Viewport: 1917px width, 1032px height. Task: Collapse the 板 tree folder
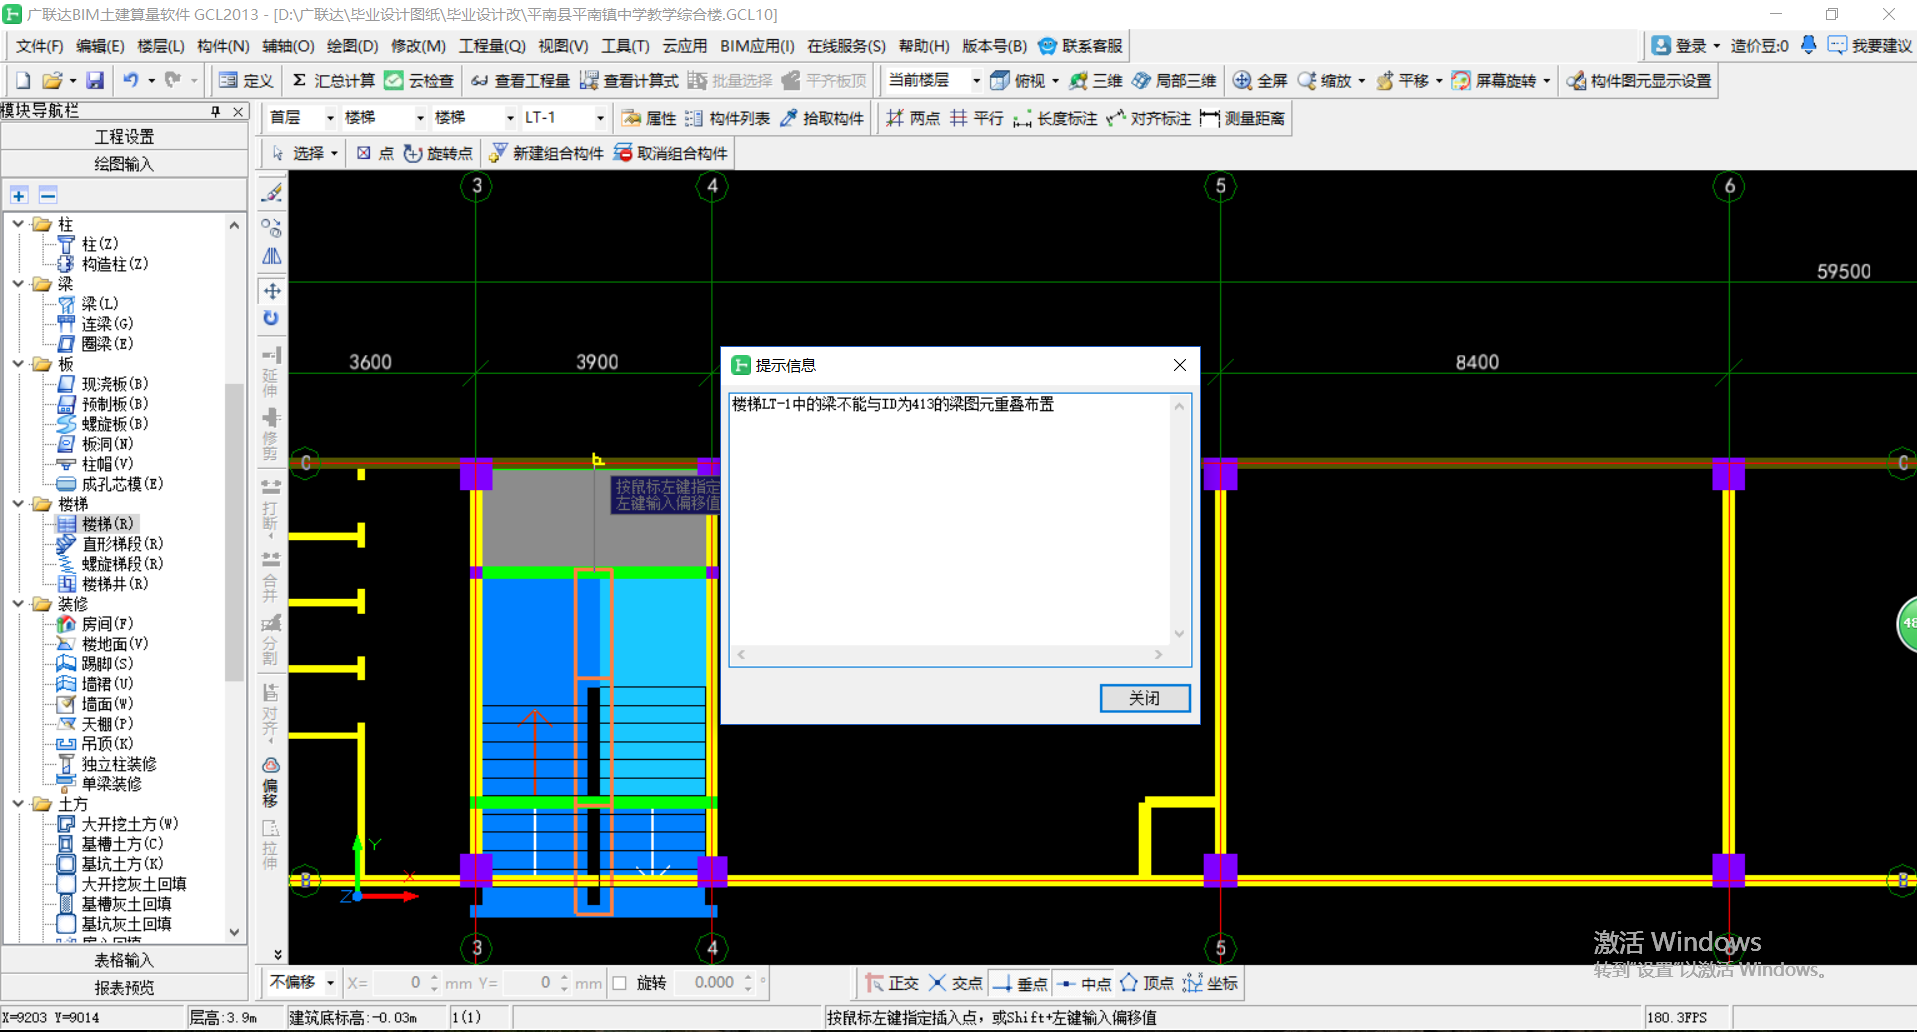18,364
